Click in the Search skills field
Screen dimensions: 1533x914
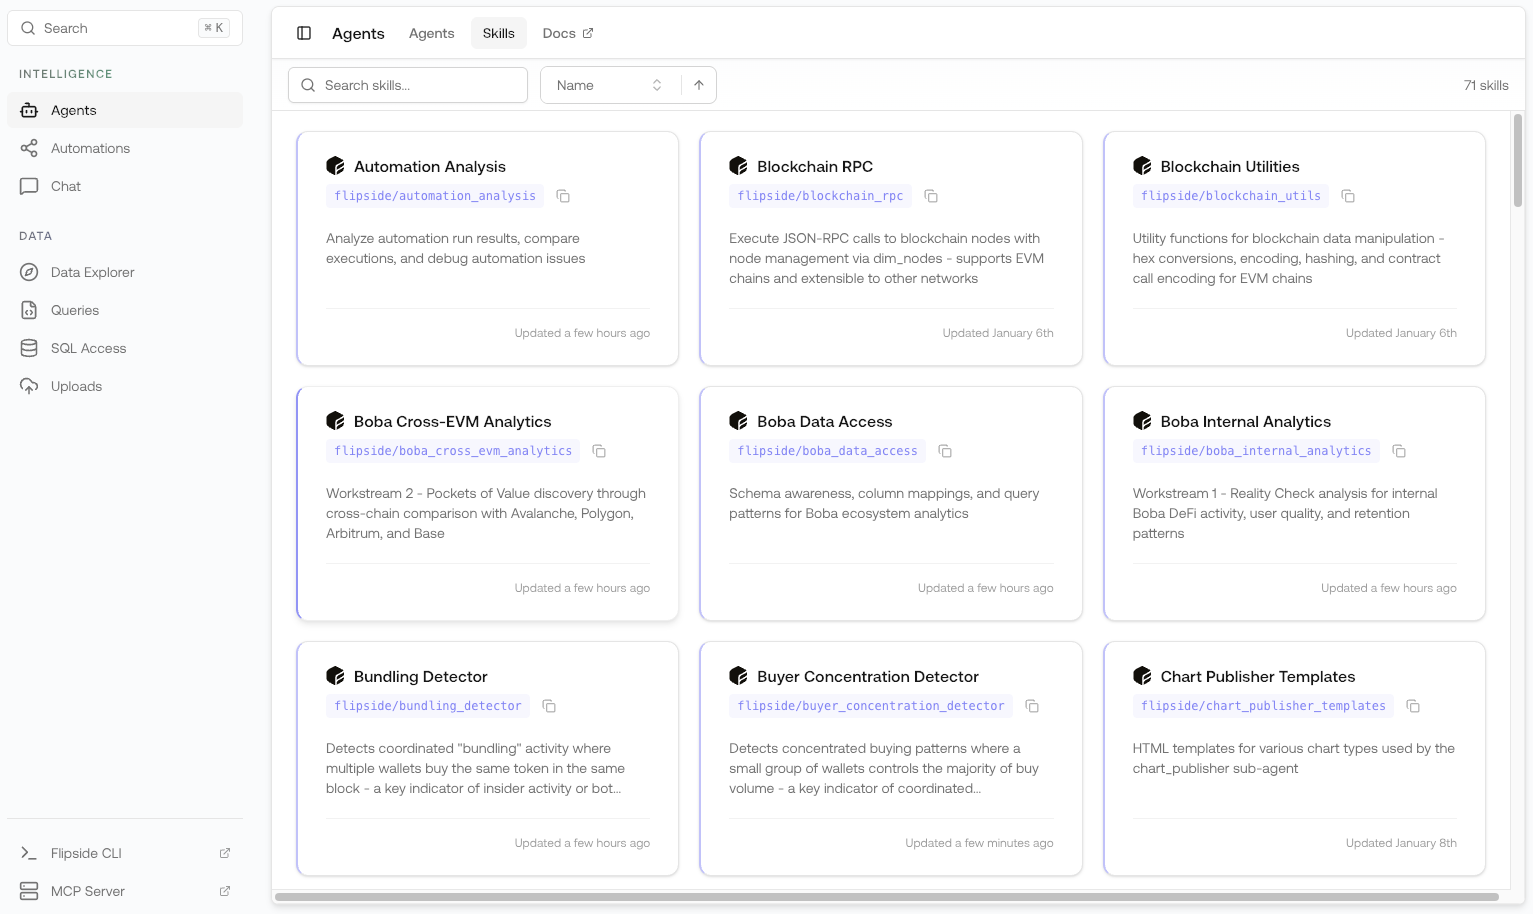click(408, 85)
